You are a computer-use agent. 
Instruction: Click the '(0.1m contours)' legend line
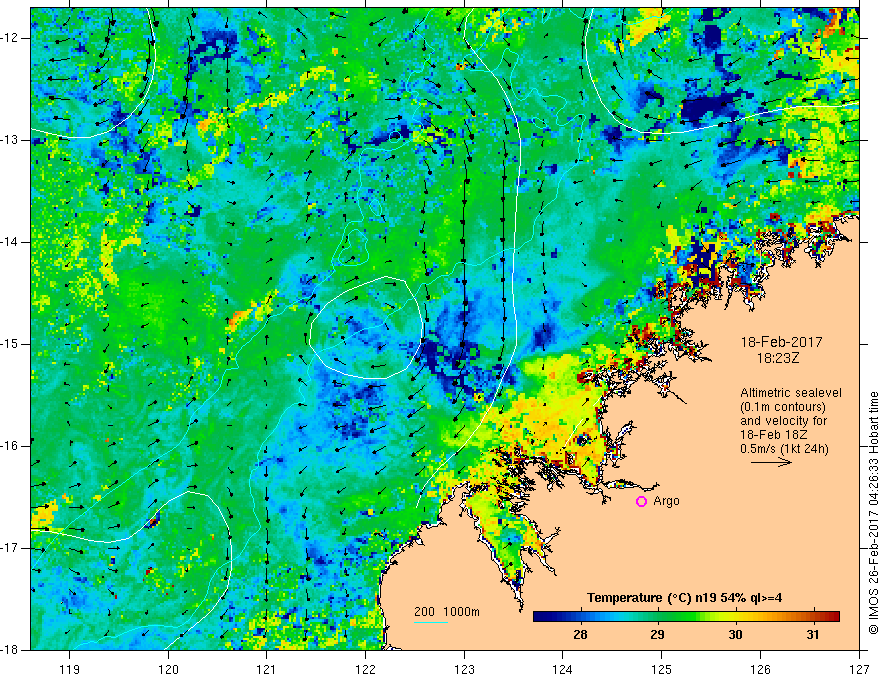pyautogui.click(x=783, y=407)
